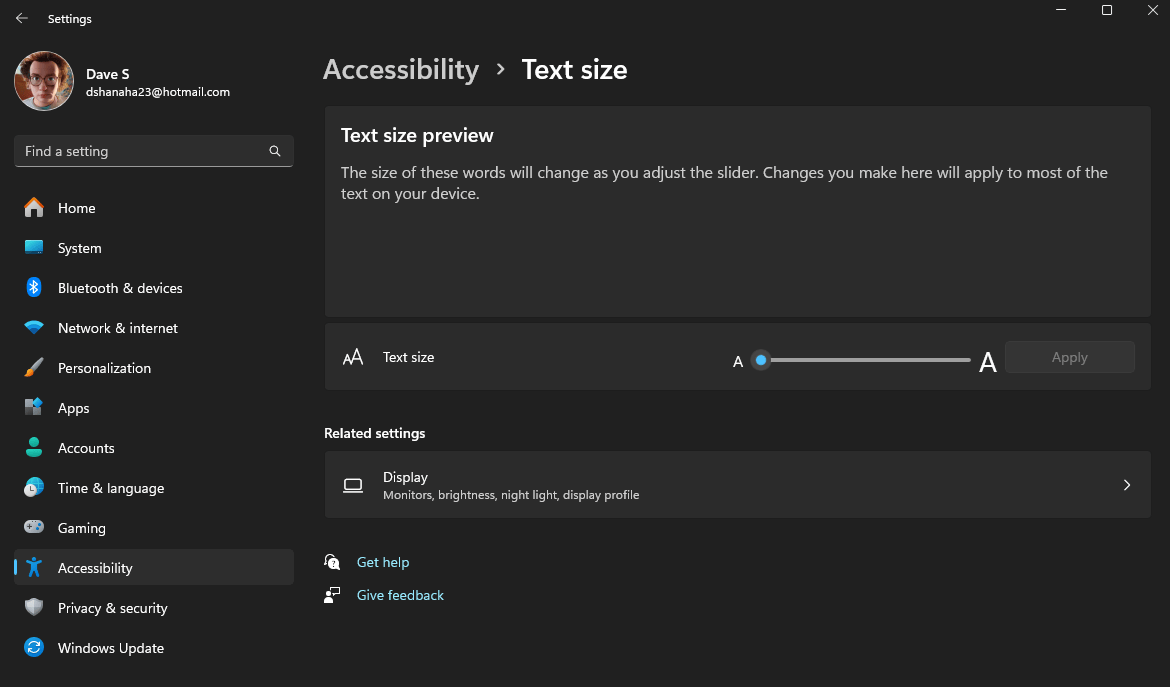Click the Find a setting search box
Viewport: 1170px width, 687px height.
point(153,151)
